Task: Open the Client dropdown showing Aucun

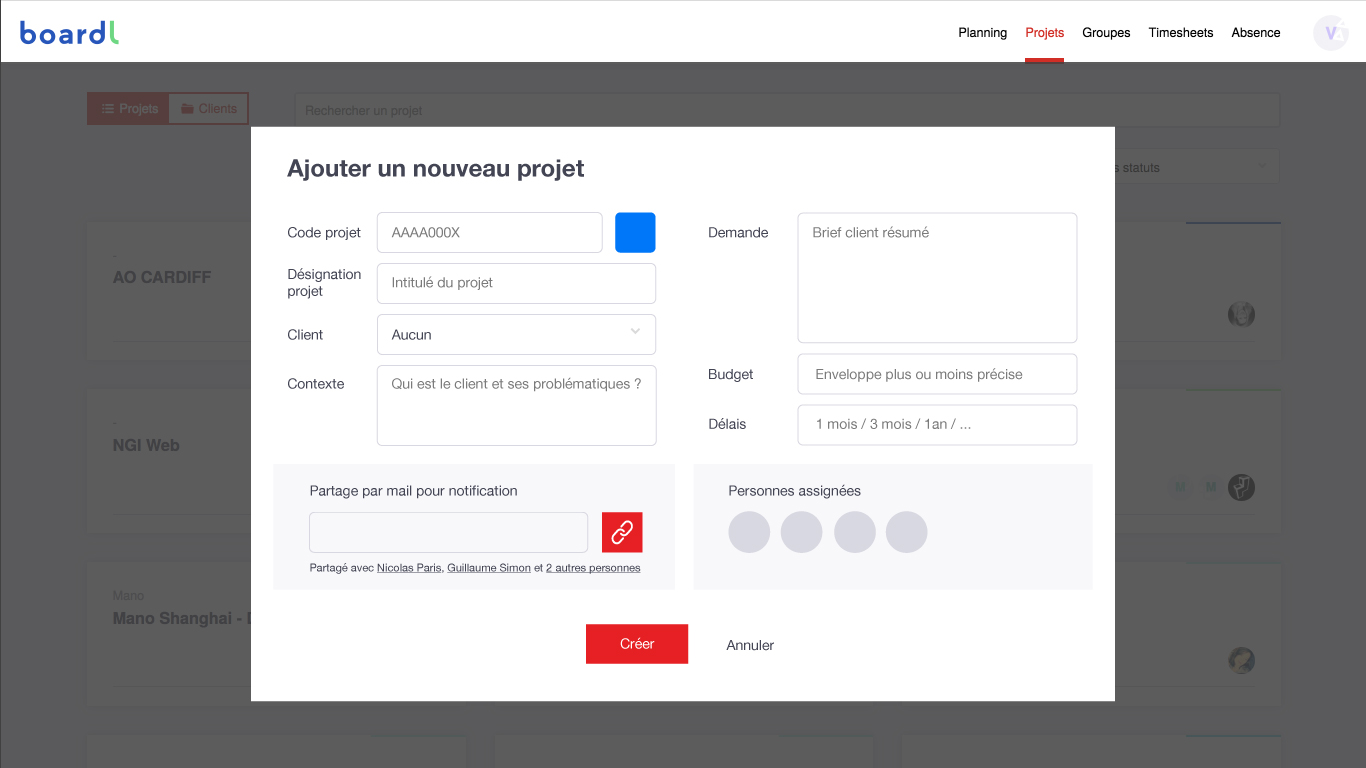Action: pyautogui.click(x=516, y=334)
